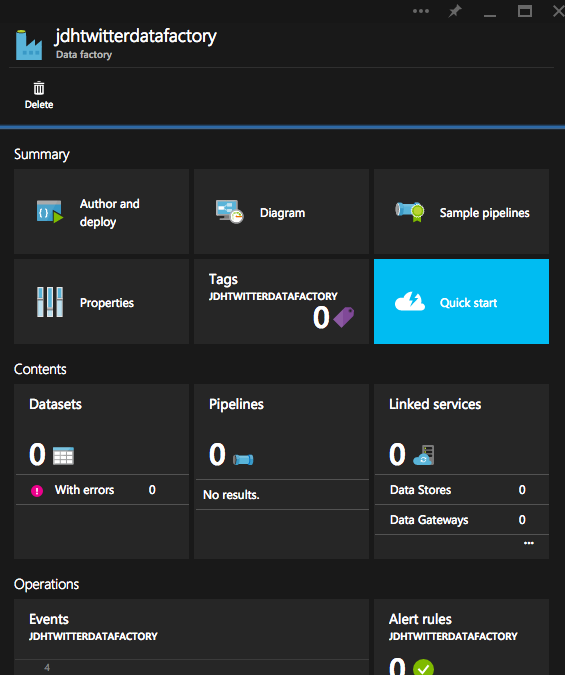The height and width of the screenshot is (675, 565).
Task: Open the Diagram tile
Action: point(281,211)
